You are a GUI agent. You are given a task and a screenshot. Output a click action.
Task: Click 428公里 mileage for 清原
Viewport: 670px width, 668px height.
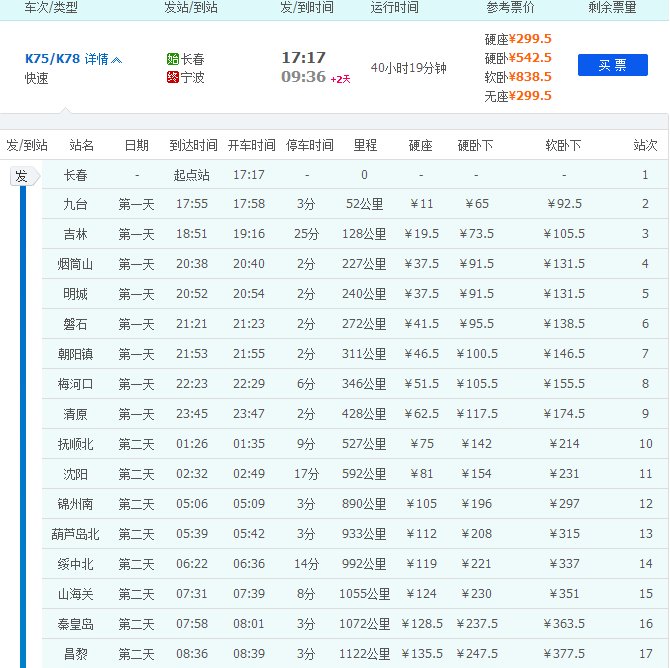click(364, 414)
